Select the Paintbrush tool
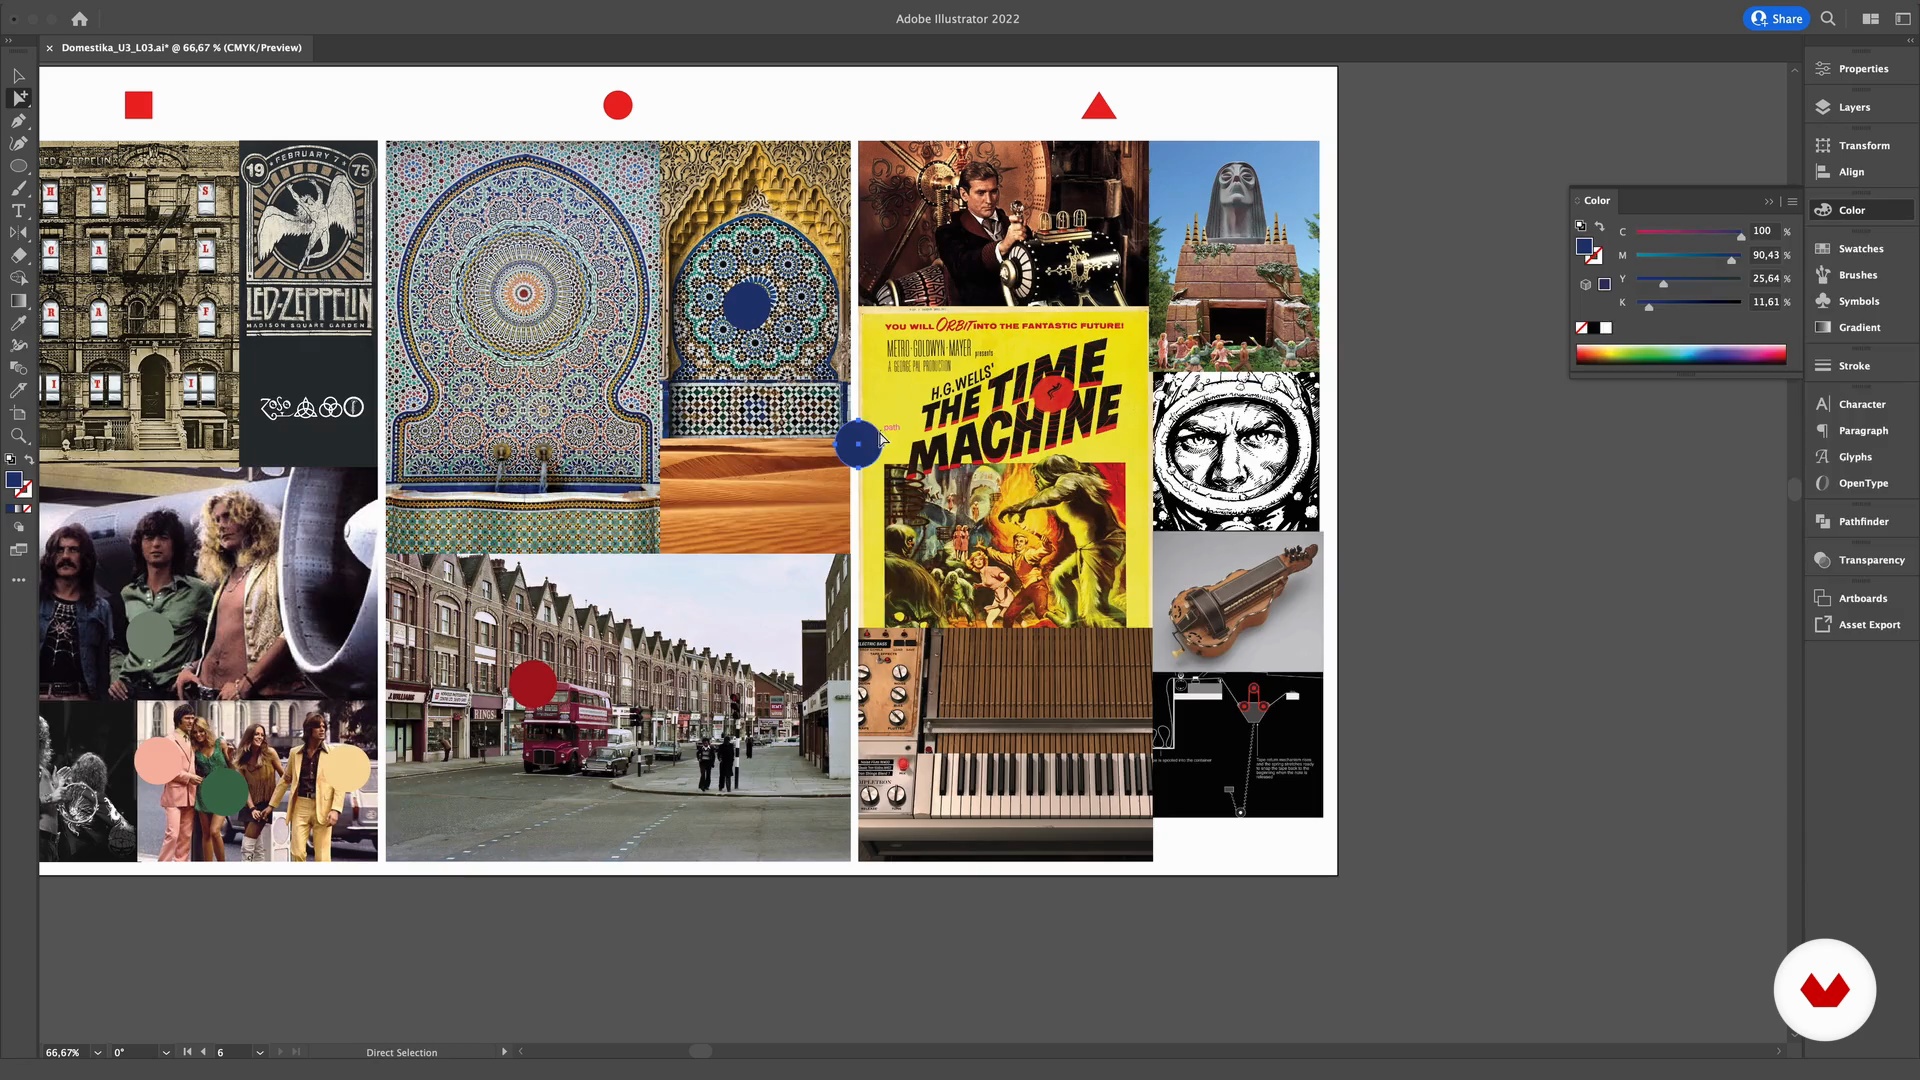The width and height of the screenshot is (1920, 1080). pyautogui.click(x=18, y=188)
